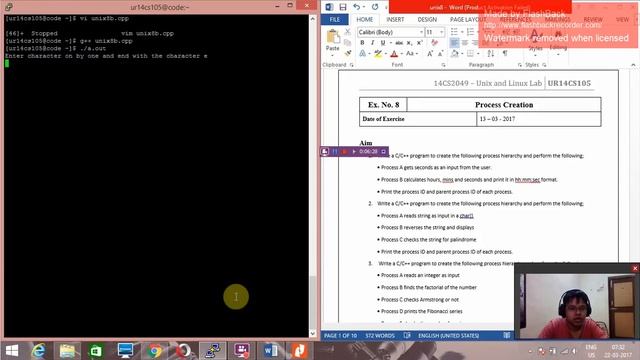Switch to the VIEW ribbon tab
Screen dimensions: 640x360
(622, 20)
